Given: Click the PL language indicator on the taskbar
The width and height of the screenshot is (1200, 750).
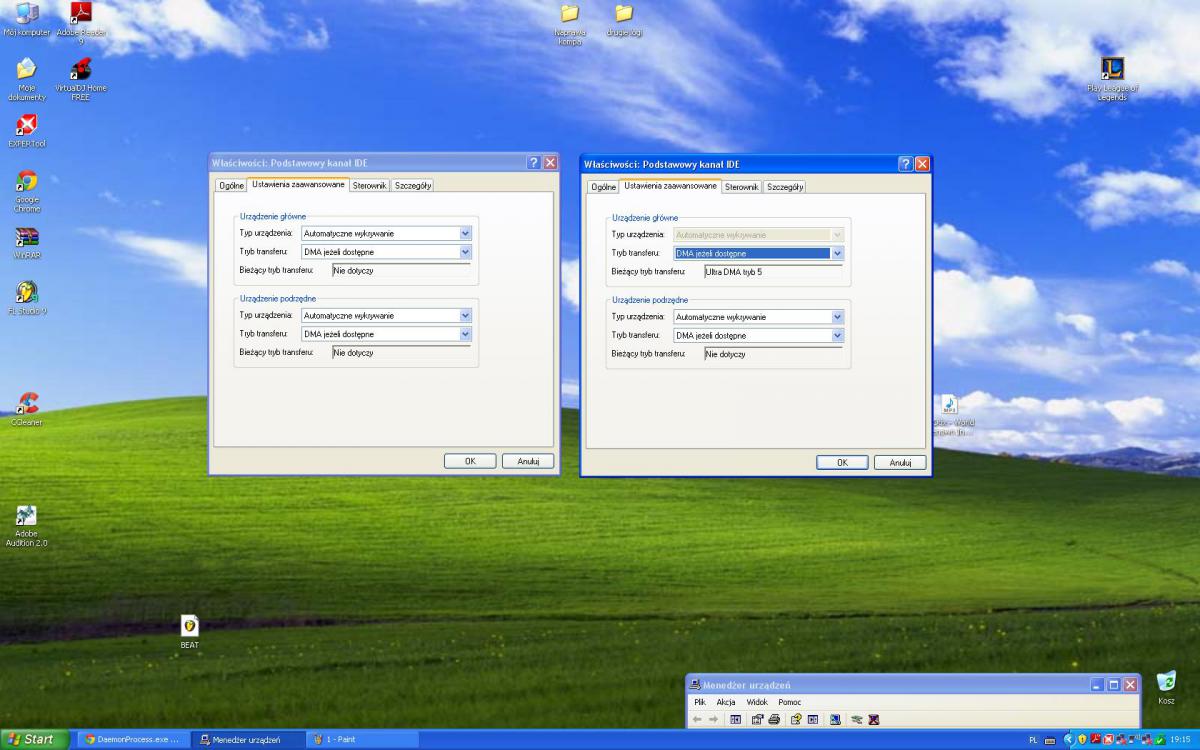Looking at the screenshot, I should pos(1033,740).
